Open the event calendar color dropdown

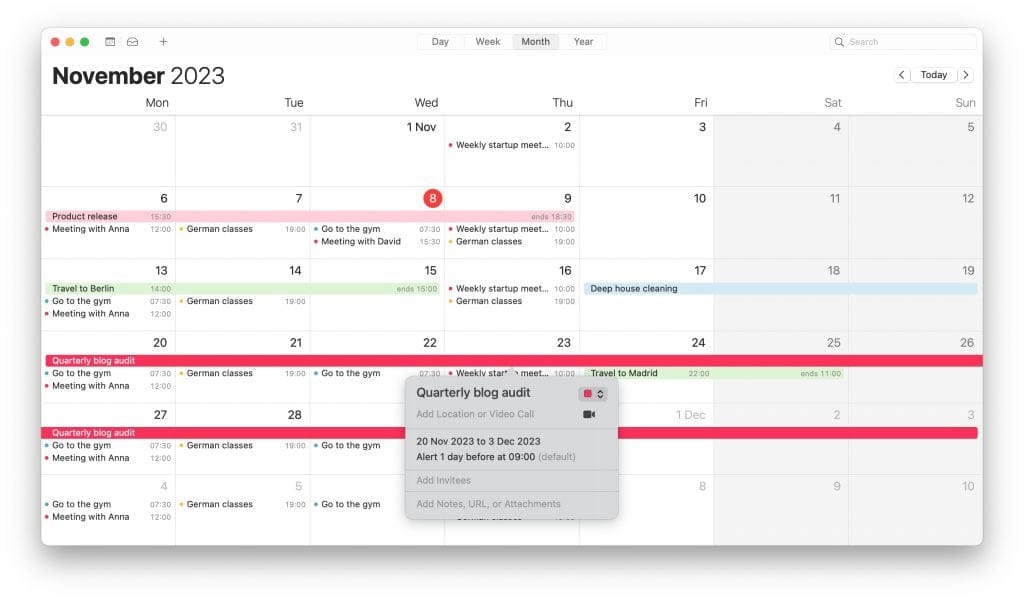pos(593,394)
